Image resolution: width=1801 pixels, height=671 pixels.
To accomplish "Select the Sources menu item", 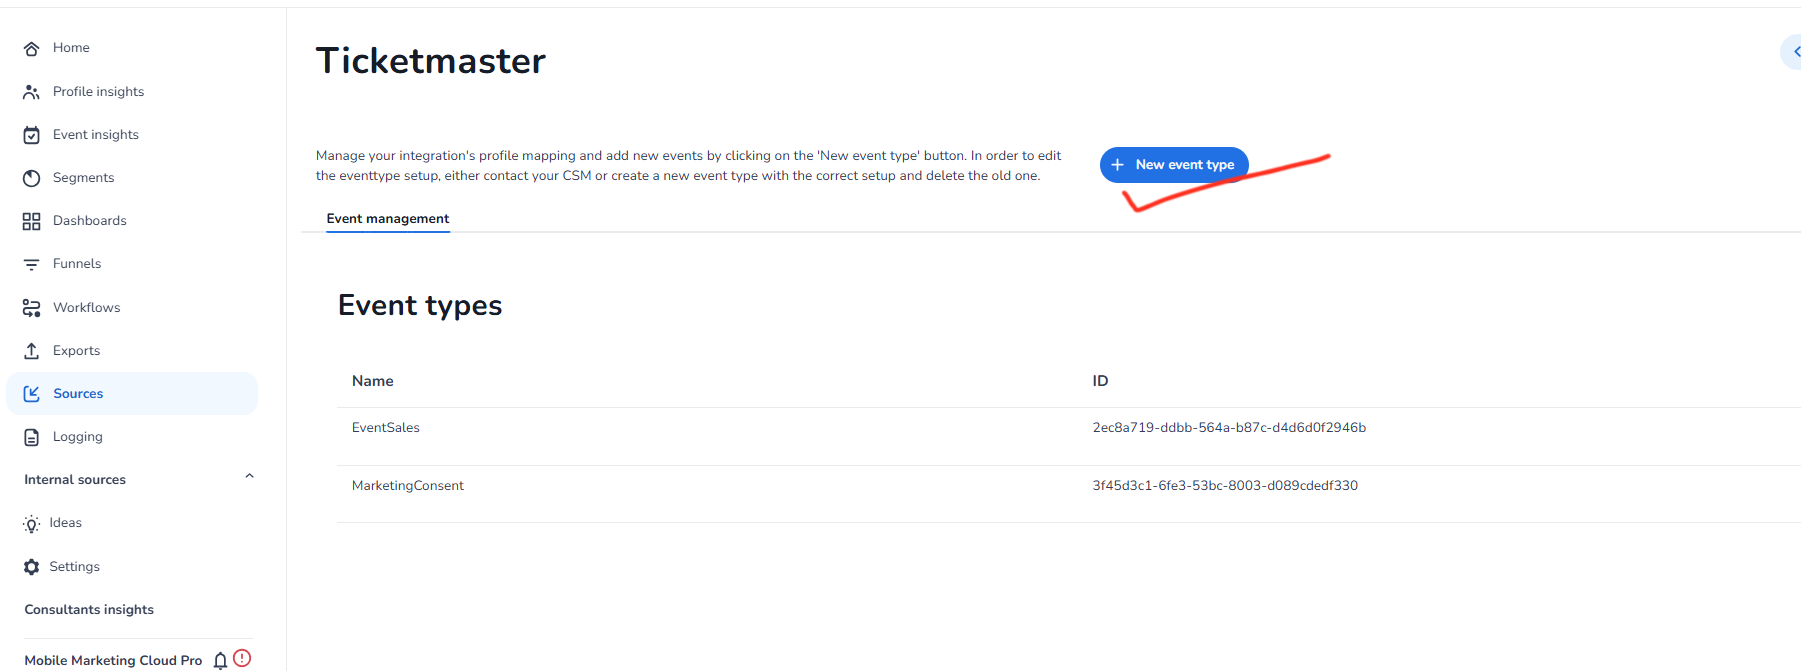I will point(132,394).
